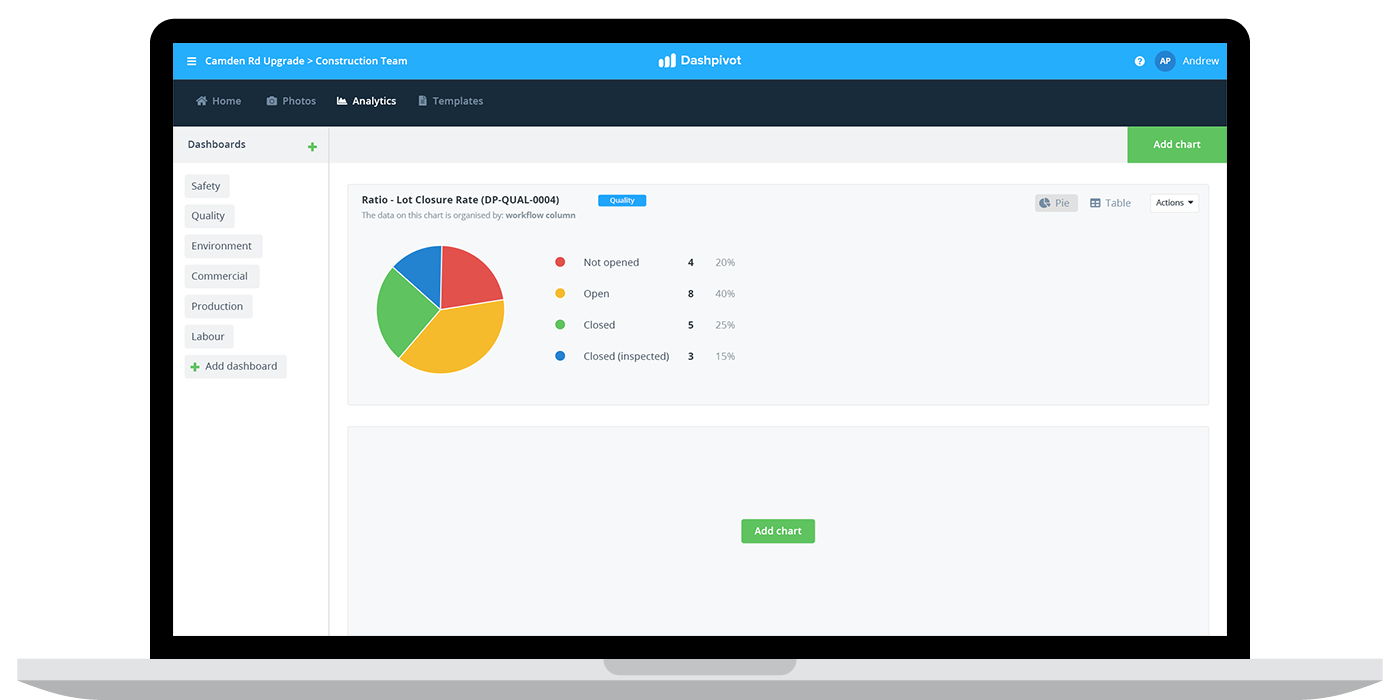Open the Production dashboard
This screenshot has width=1400, height=700.
(218, 306)
